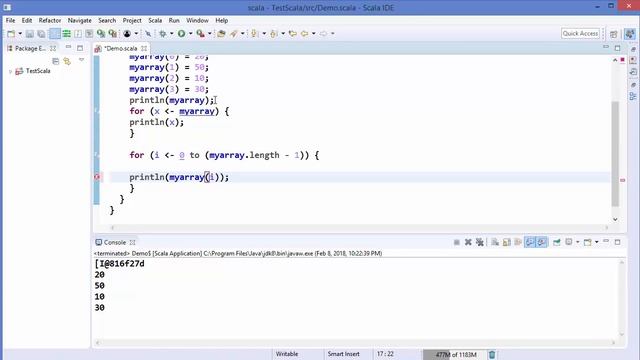This screenshot has height=360, width=640.
Task: Open the New file dropdown arrow
Action: (x=20, y=33)
